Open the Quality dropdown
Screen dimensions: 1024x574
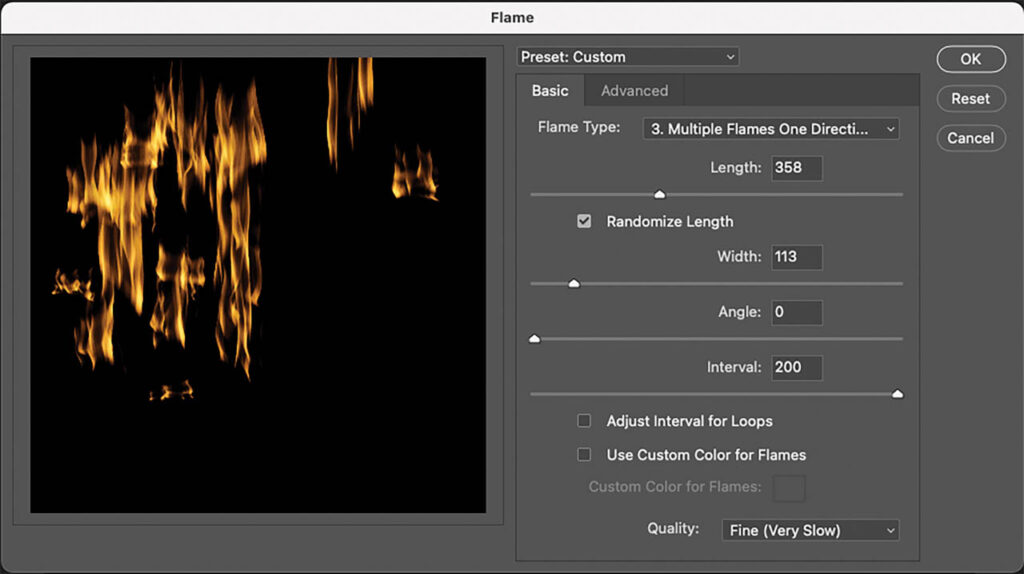[810, 530]
